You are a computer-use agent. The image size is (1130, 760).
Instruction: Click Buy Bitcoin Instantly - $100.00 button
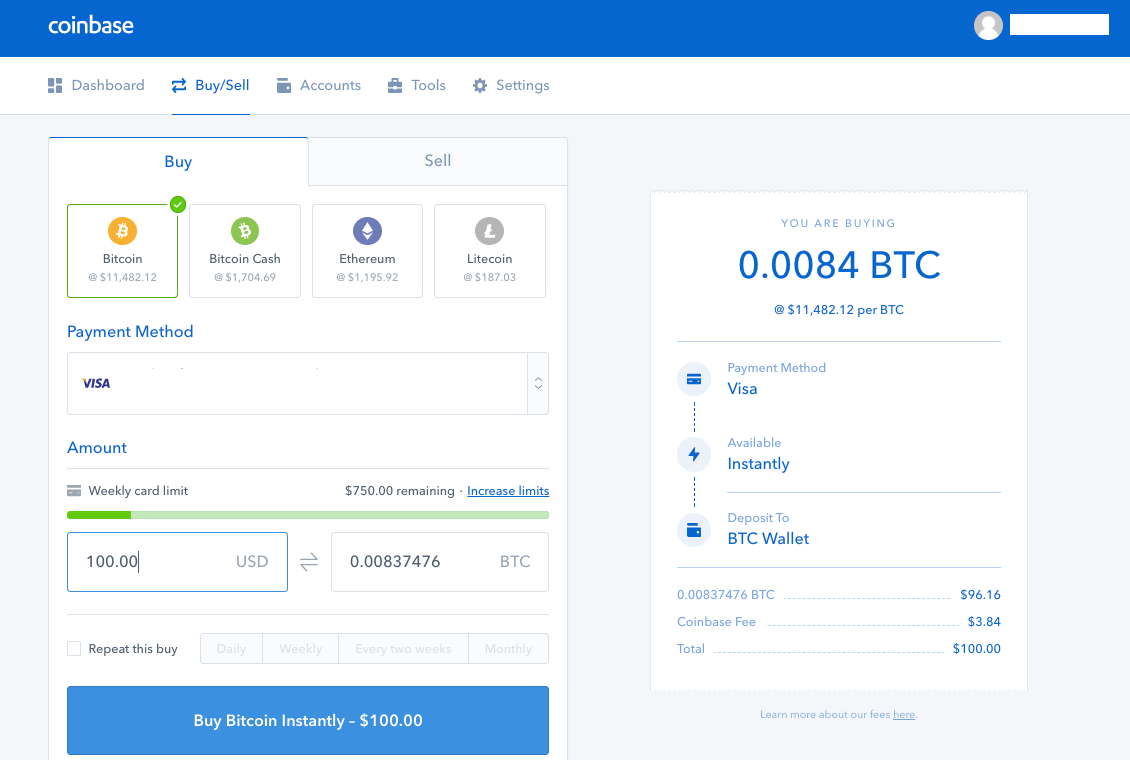point(308,720)
